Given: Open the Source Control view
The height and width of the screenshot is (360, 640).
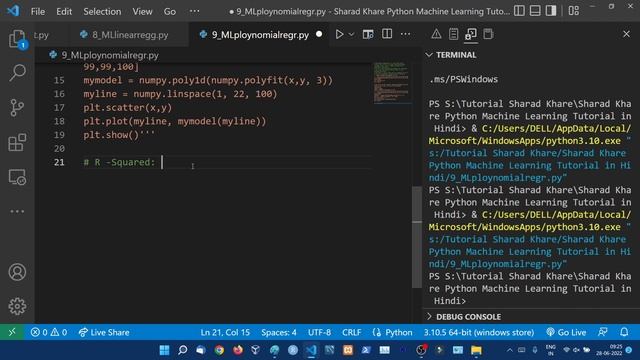Looking at the screenshot, I should [17, 108].
